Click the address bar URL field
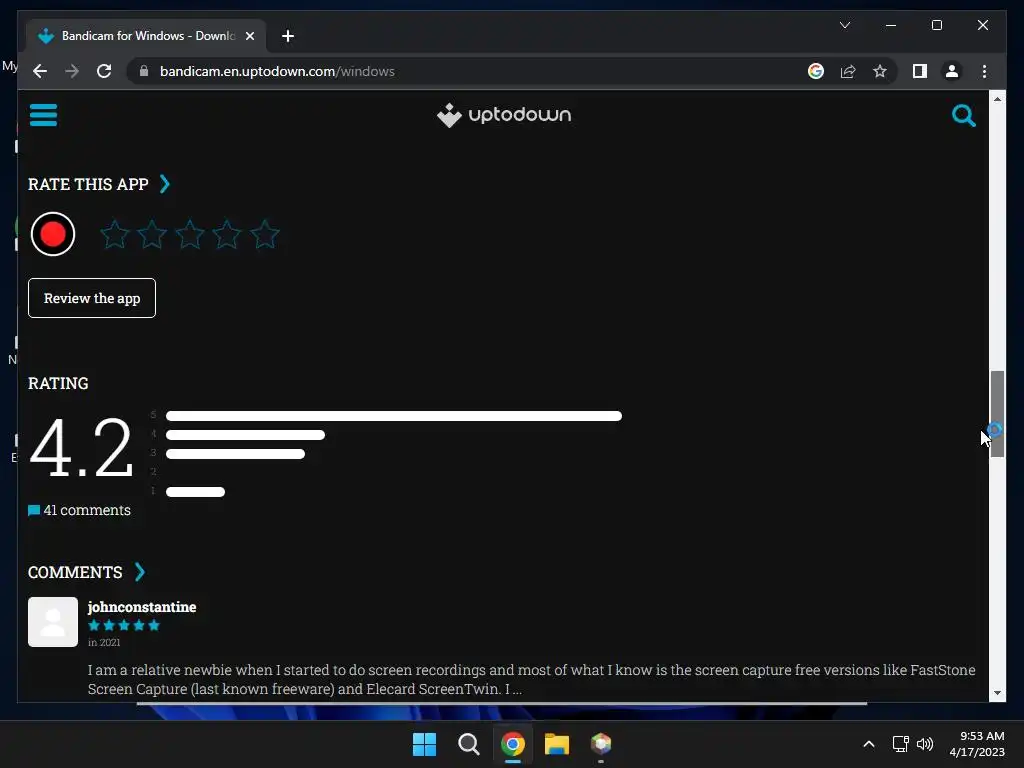This screenshot has width=1024, height=768. point(470,71)
